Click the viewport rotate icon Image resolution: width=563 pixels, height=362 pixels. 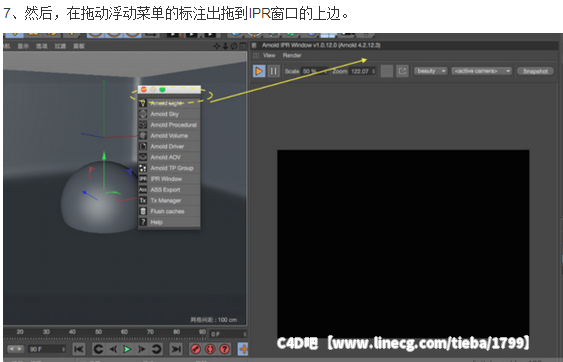(x=234, y=46)
